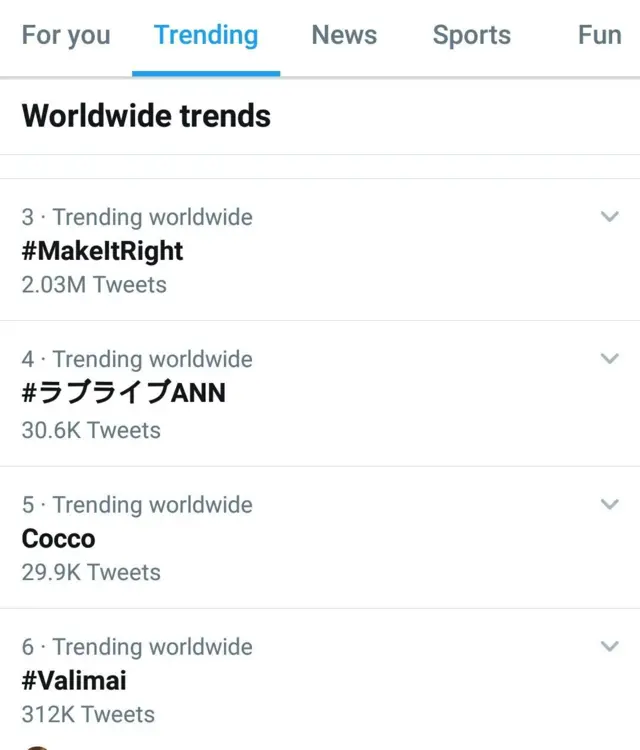640x750 pixels.
Task: Open the chevron menu beside #ラブライブANN
Action: point(609,358)
